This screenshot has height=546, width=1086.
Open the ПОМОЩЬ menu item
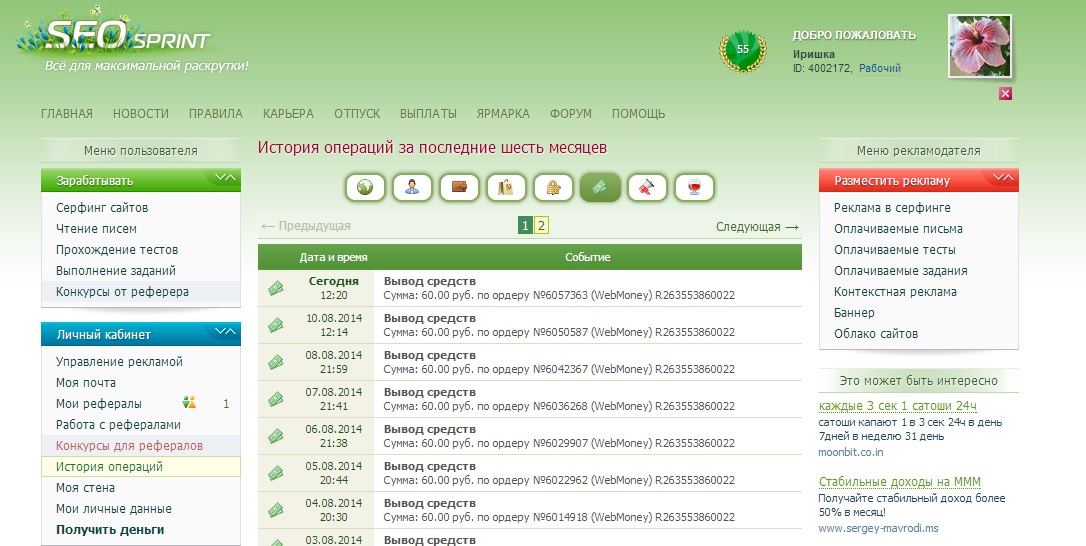[638, 114]
